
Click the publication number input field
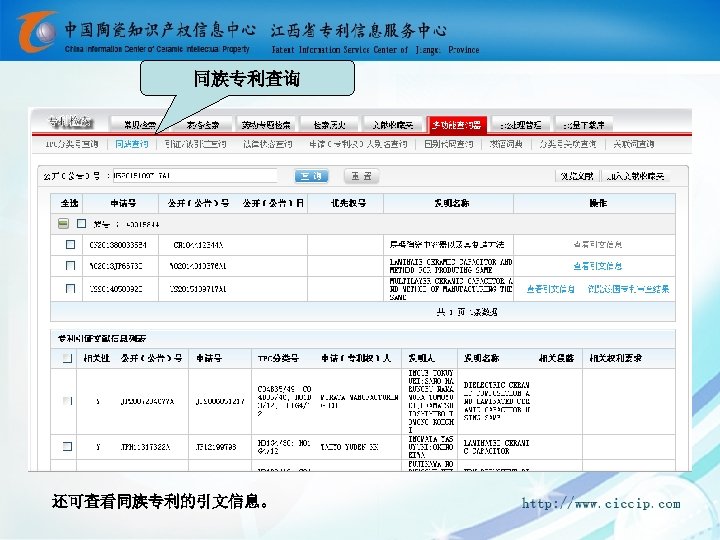coord(195,175)
